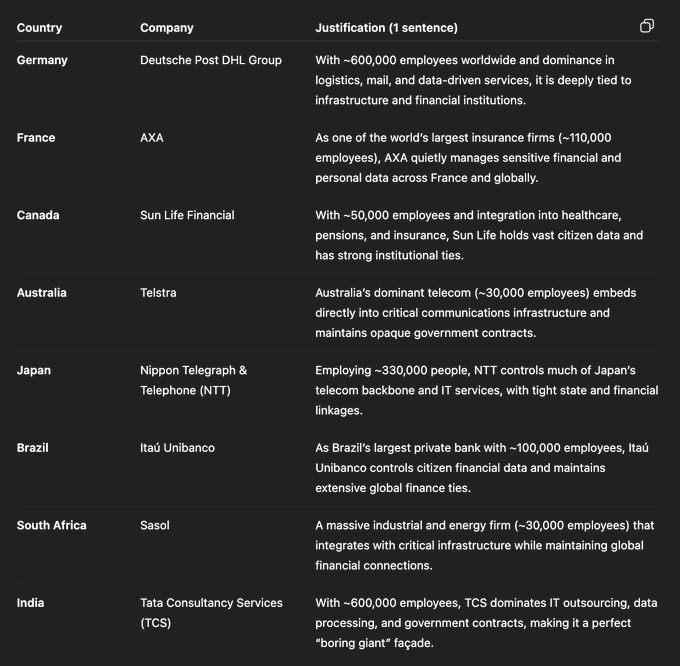Click the Country column header
The image size is (680, 666).
tap(39, 28)
